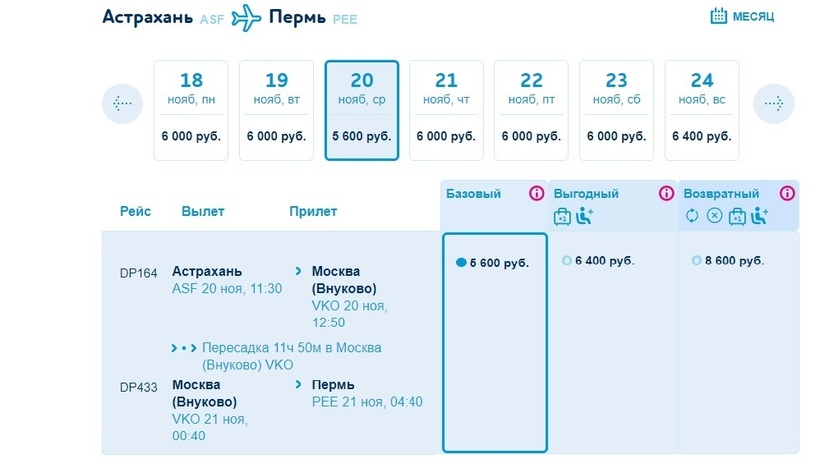Screen dimensions: 820x468
Task: Switch to the 18 нояб date tab
Action: pyautogui.click(x=191, y=110)
